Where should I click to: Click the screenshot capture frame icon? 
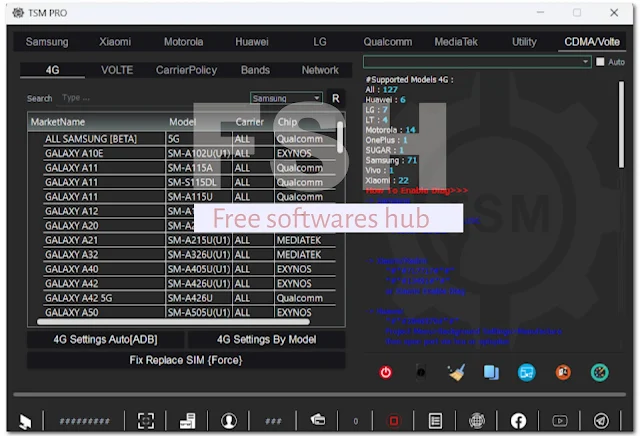[146, 420]
